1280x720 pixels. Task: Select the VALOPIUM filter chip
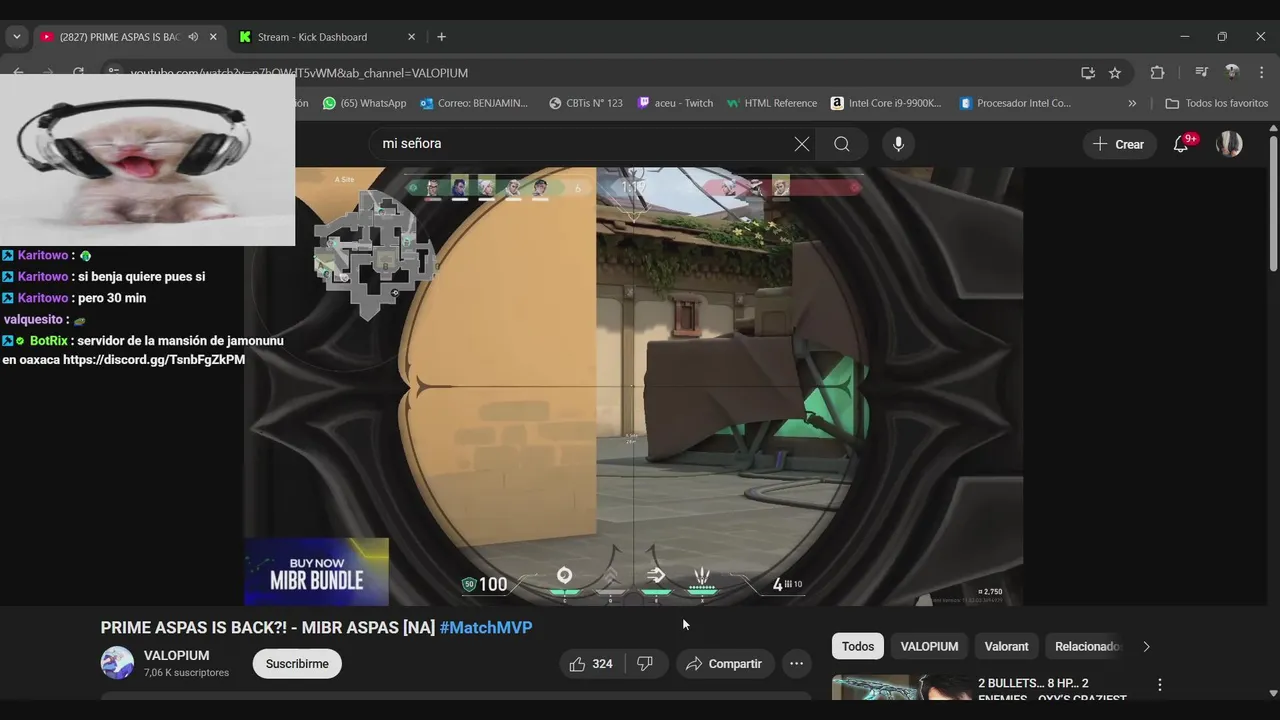coord(930,647)
